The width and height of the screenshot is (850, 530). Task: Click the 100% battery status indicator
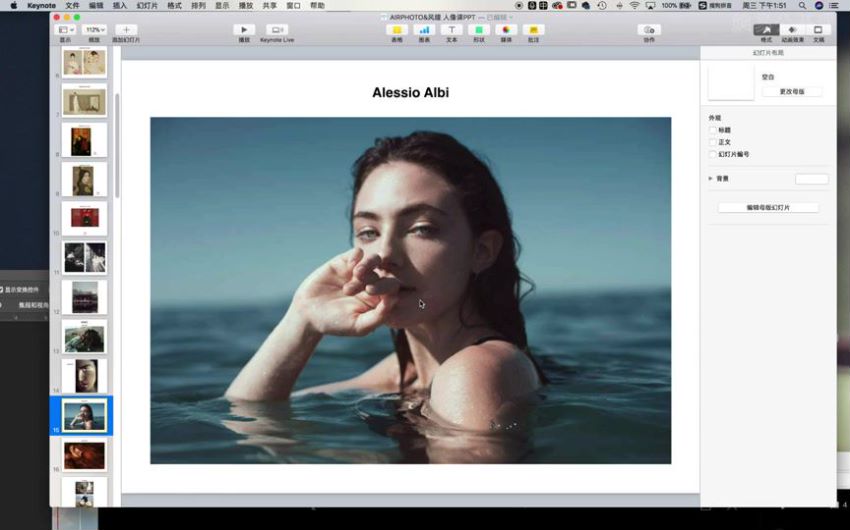(x=676, y=5)
